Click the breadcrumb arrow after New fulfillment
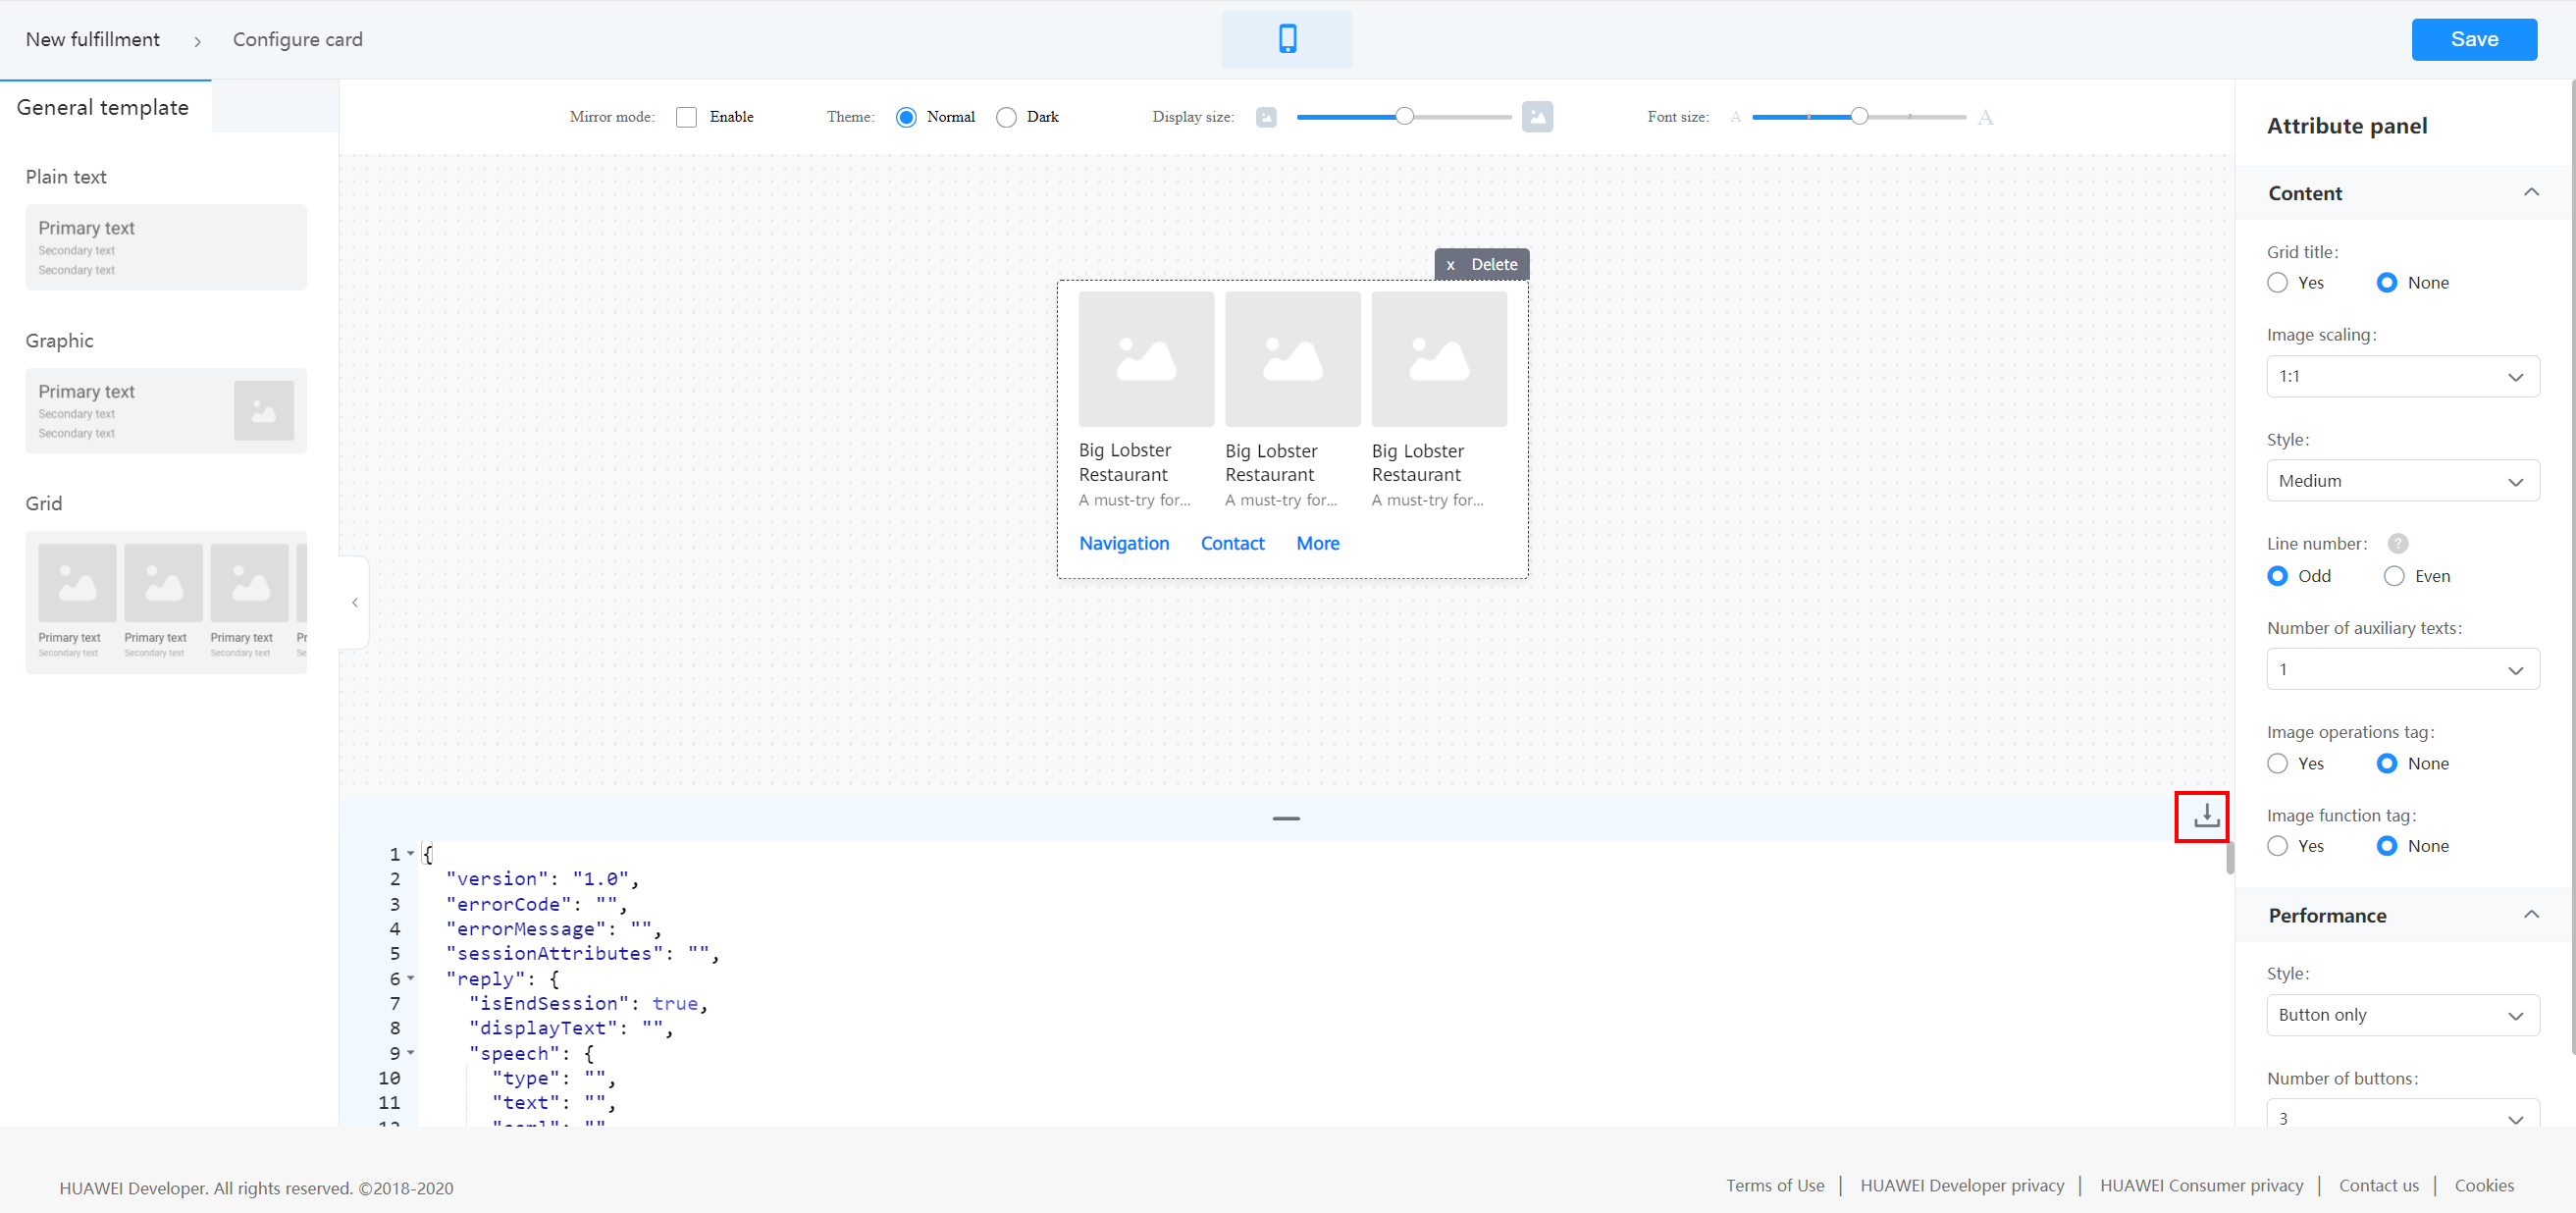Screen dimensions: 2576x1213 197,41
